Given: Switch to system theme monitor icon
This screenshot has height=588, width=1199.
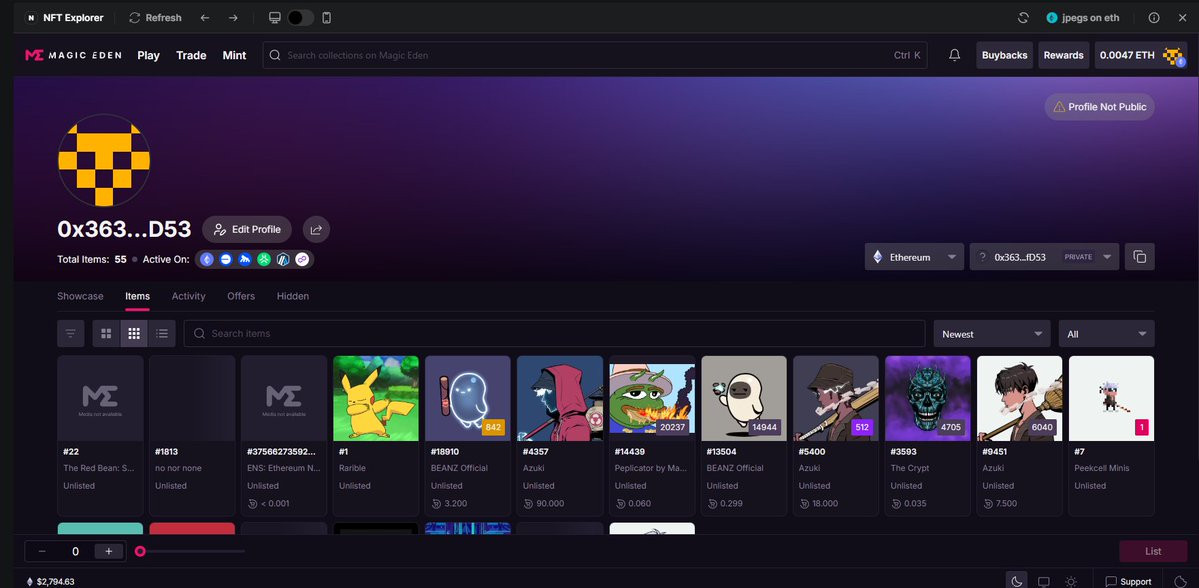Looking at the screenshot, I should pos(1043,582).
